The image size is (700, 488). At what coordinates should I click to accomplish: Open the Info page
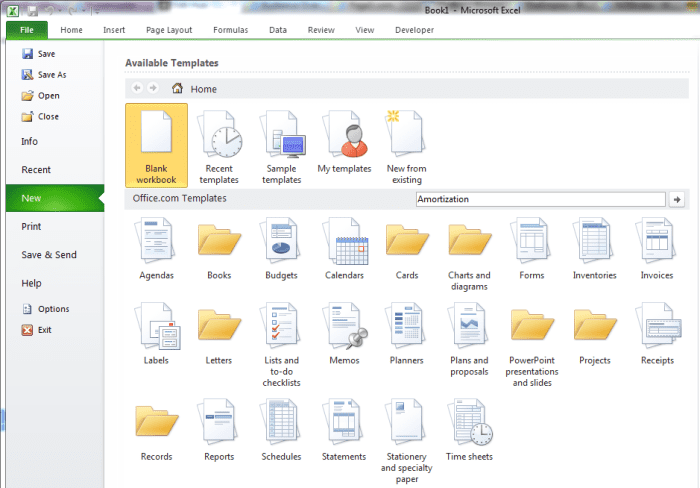click(x=29, y=142)
